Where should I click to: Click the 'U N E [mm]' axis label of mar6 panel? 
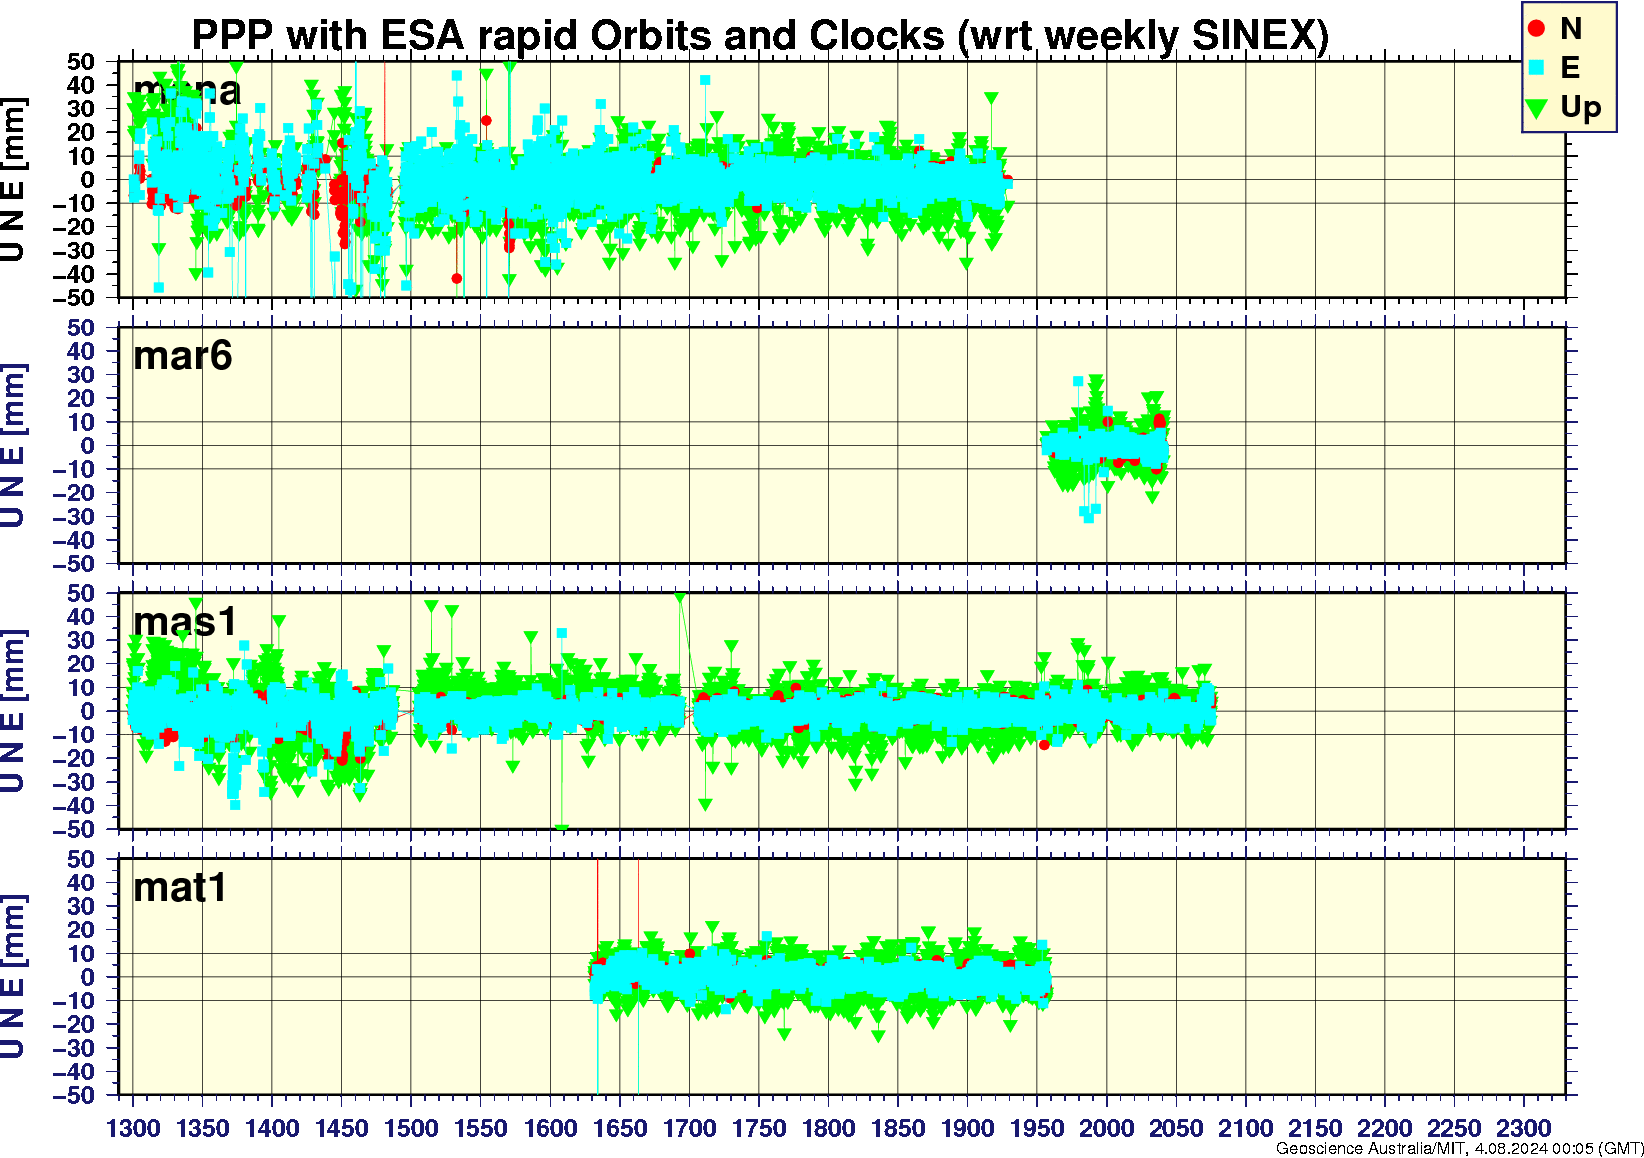[x=13, y=446]
